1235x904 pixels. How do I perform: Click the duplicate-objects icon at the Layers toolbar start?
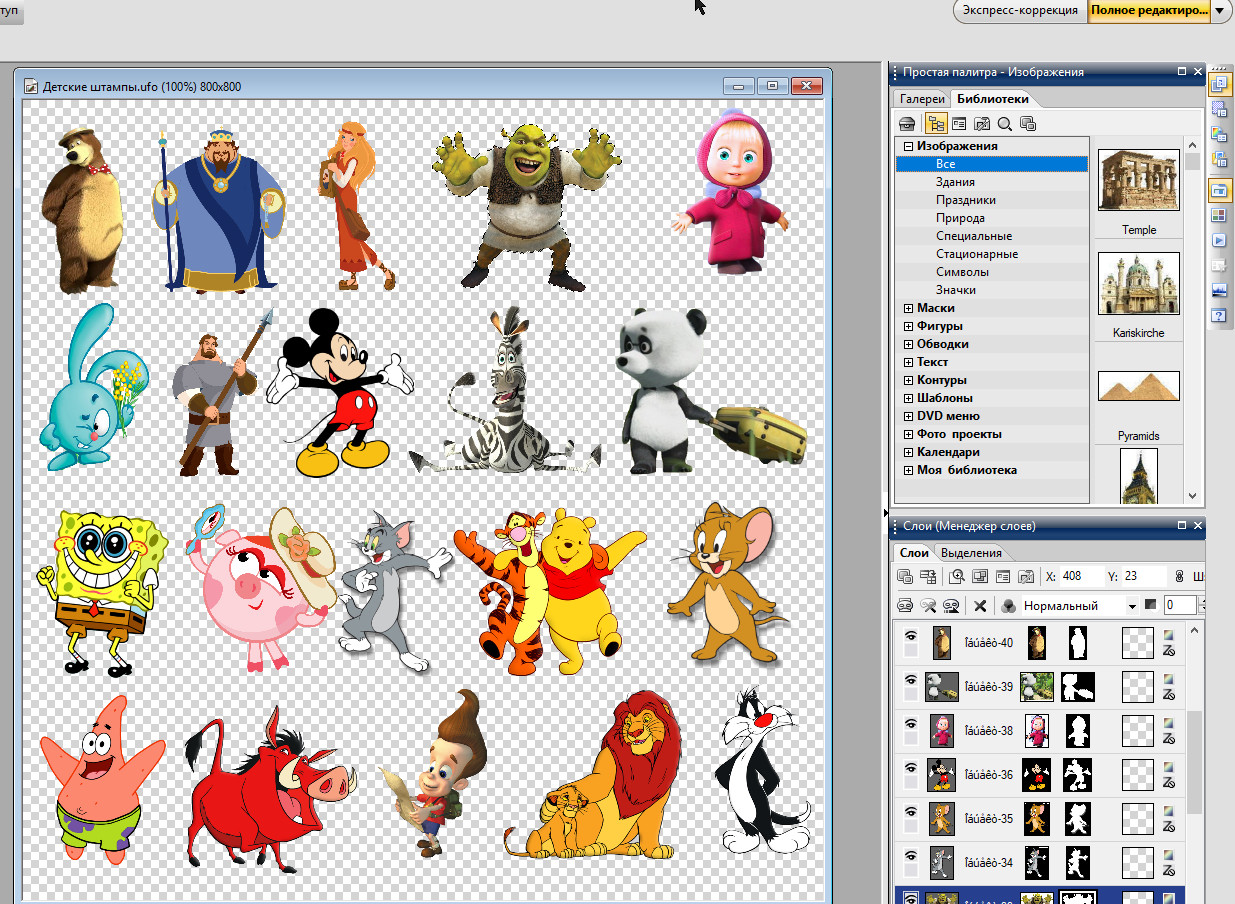905,576
